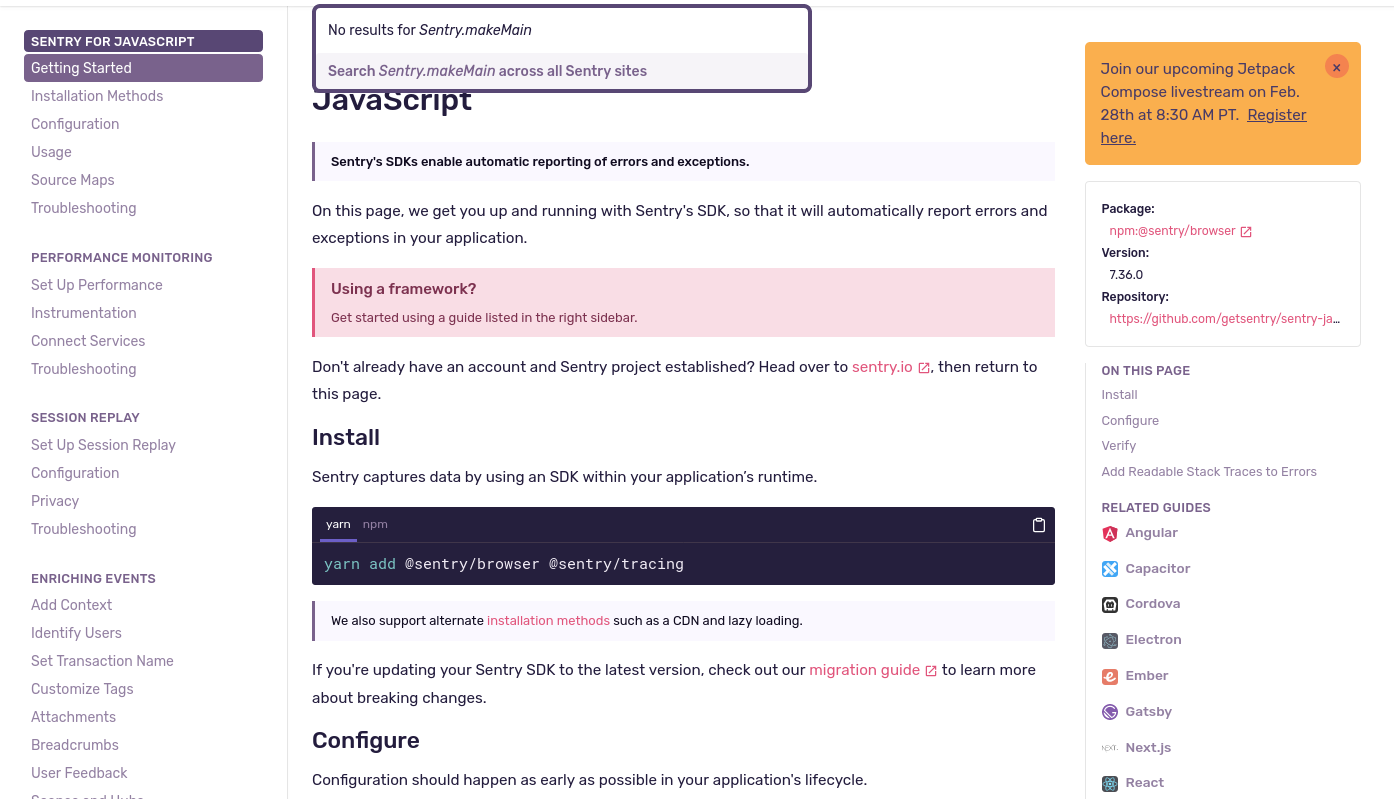Open the sentry.io external link
This screenshot has height=799, width=1394.
[883, 367]
